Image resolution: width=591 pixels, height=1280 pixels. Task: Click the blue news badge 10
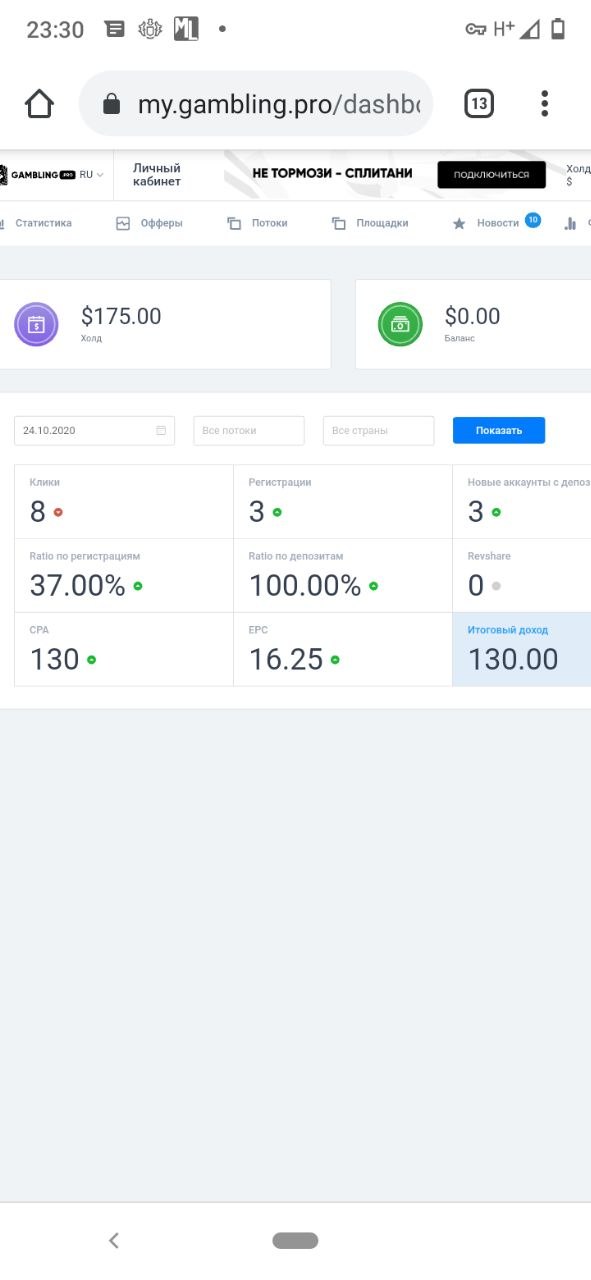[x=533, y=220]
